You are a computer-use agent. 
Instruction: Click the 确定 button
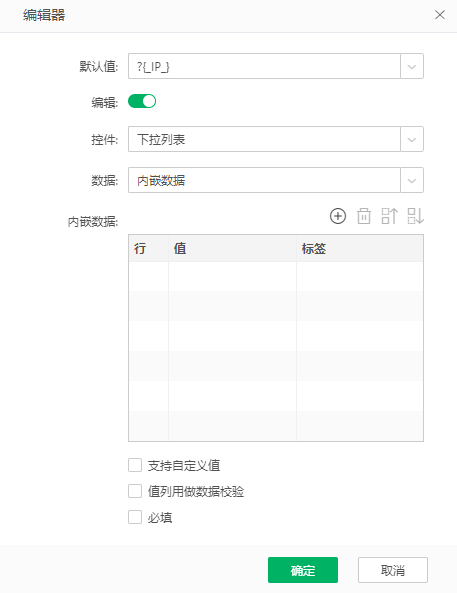point(303,570)
